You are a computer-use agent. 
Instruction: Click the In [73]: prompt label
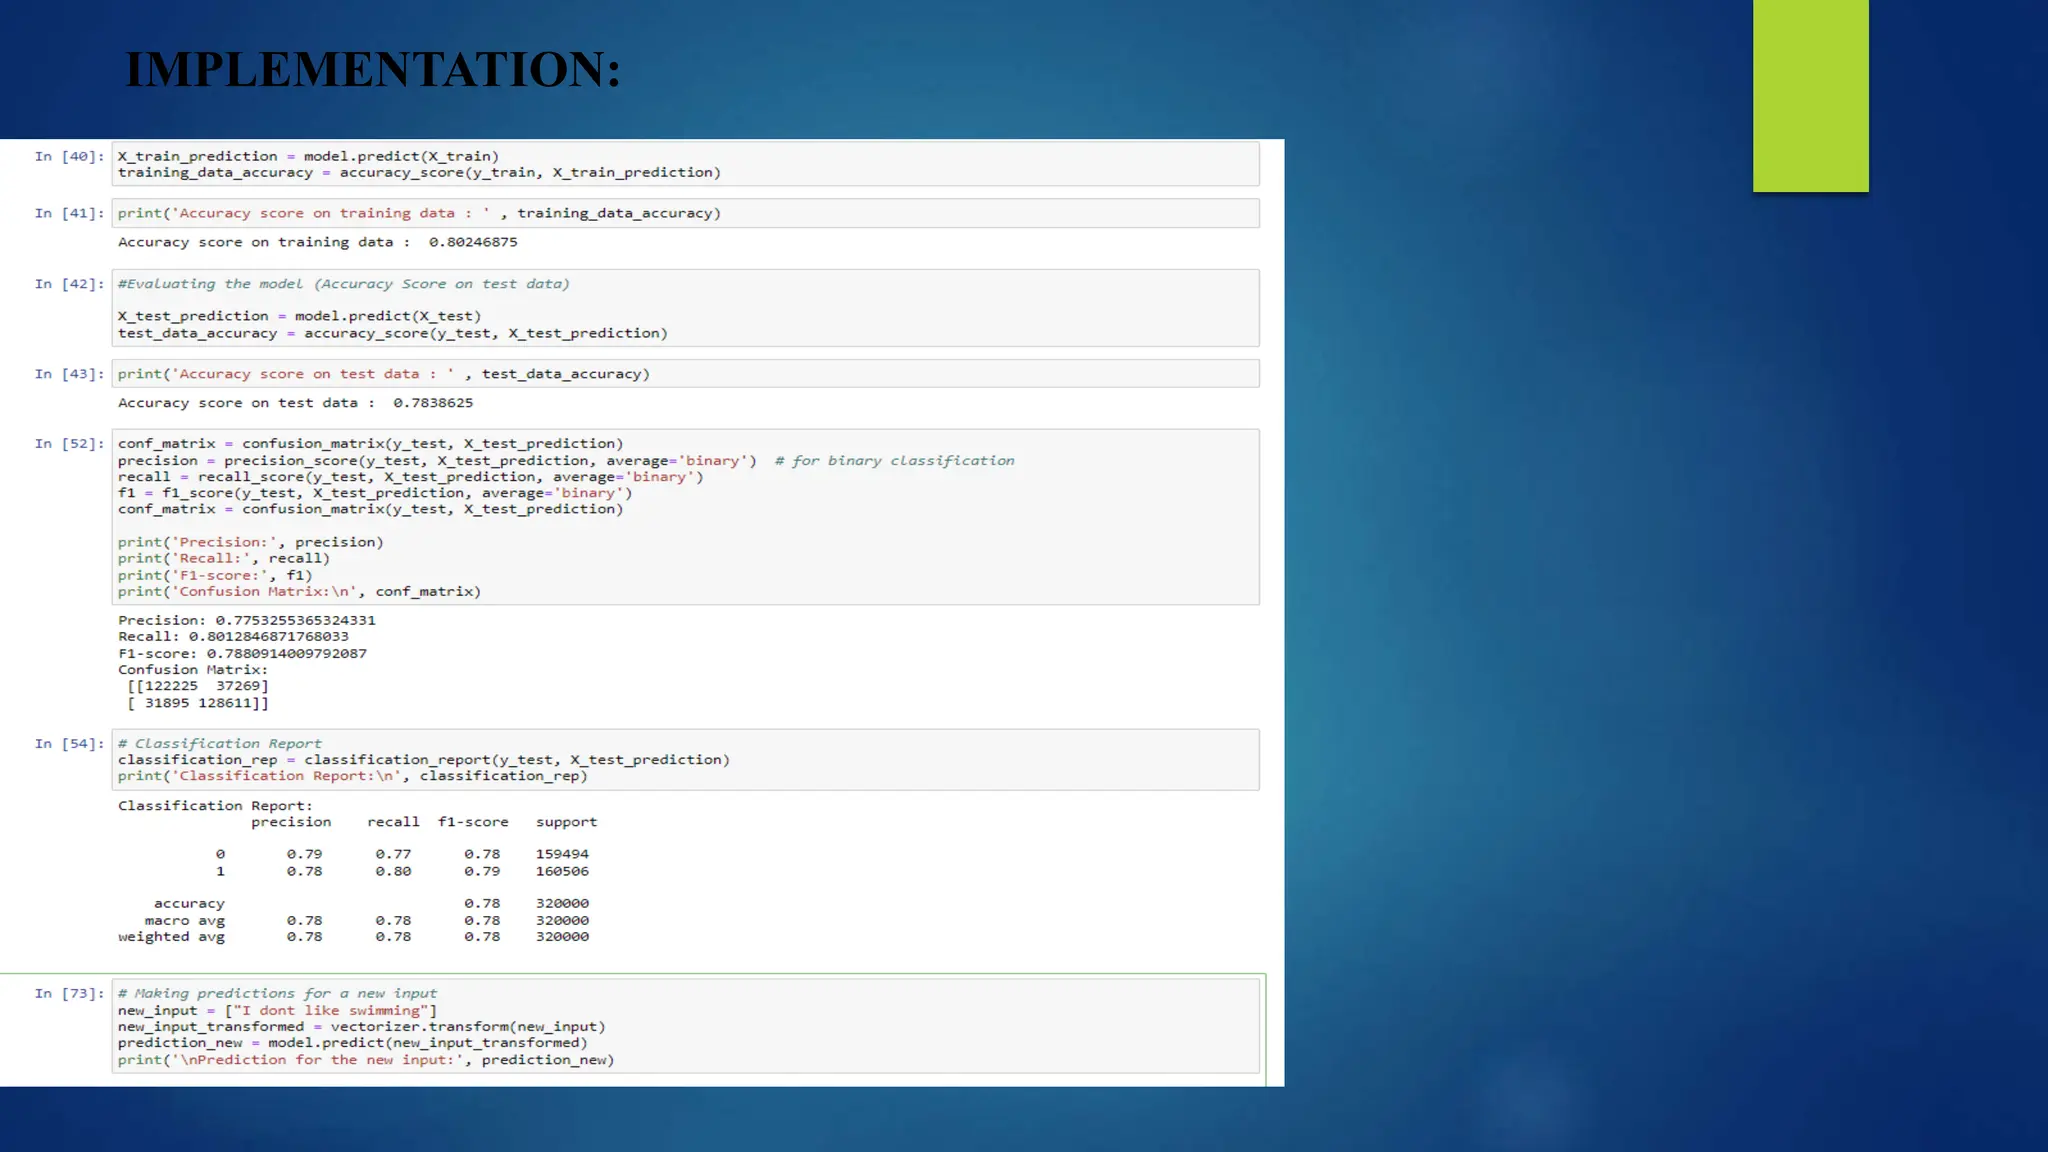[69, 994]
